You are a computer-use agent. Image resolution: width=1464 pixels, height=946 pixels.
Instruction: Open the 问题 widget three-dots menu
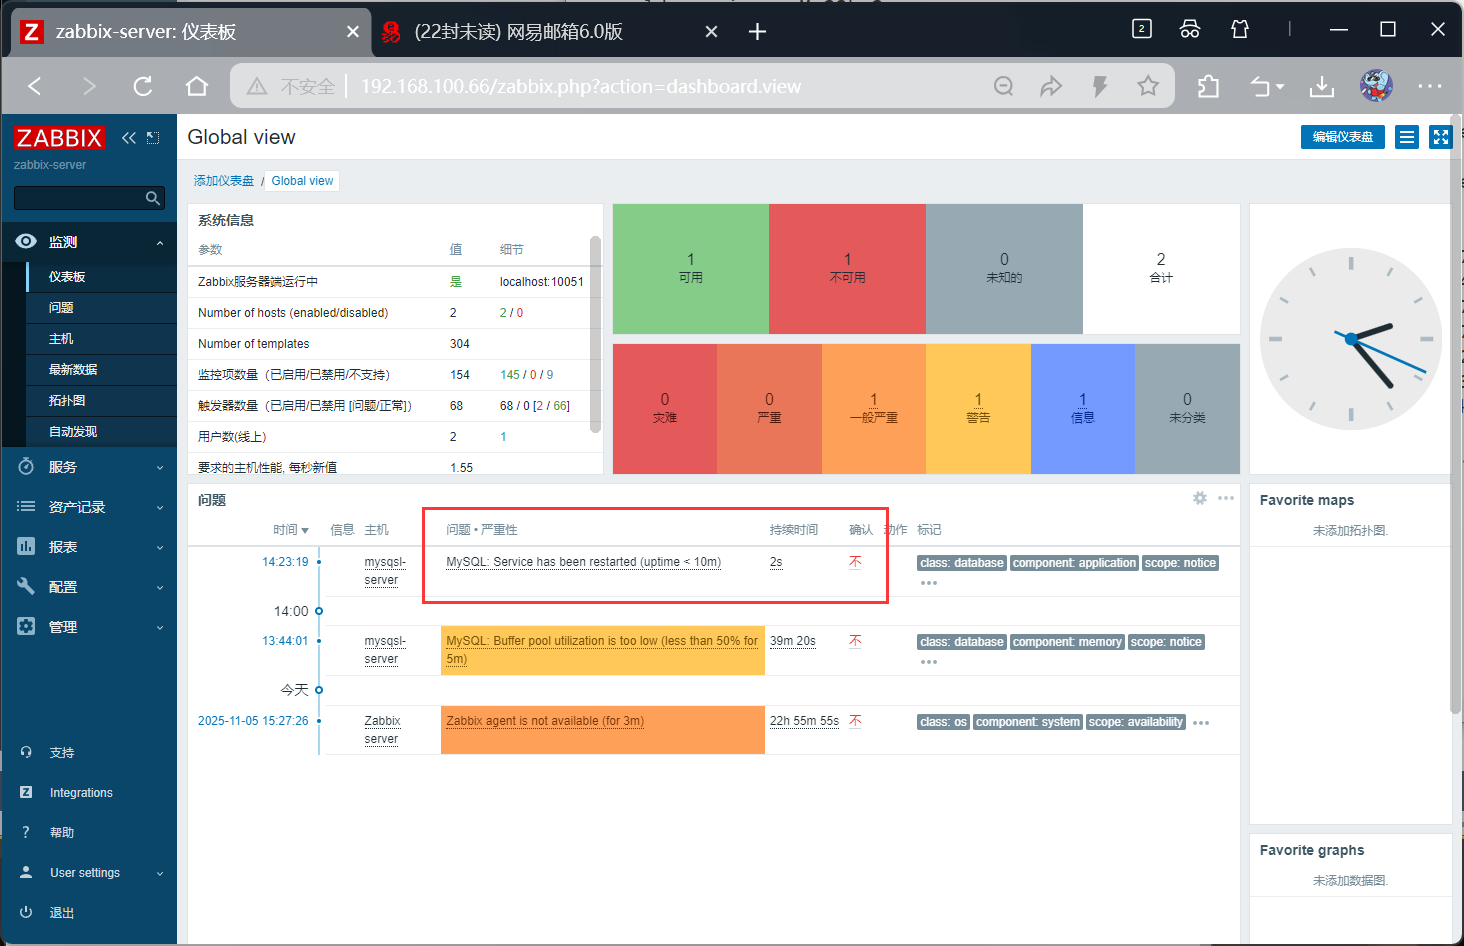(1226, 498)
